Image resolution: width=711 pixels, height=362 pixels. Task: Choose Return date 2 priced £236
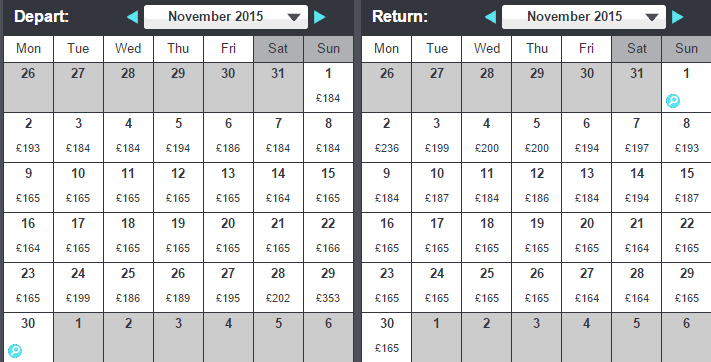(386, 137)
